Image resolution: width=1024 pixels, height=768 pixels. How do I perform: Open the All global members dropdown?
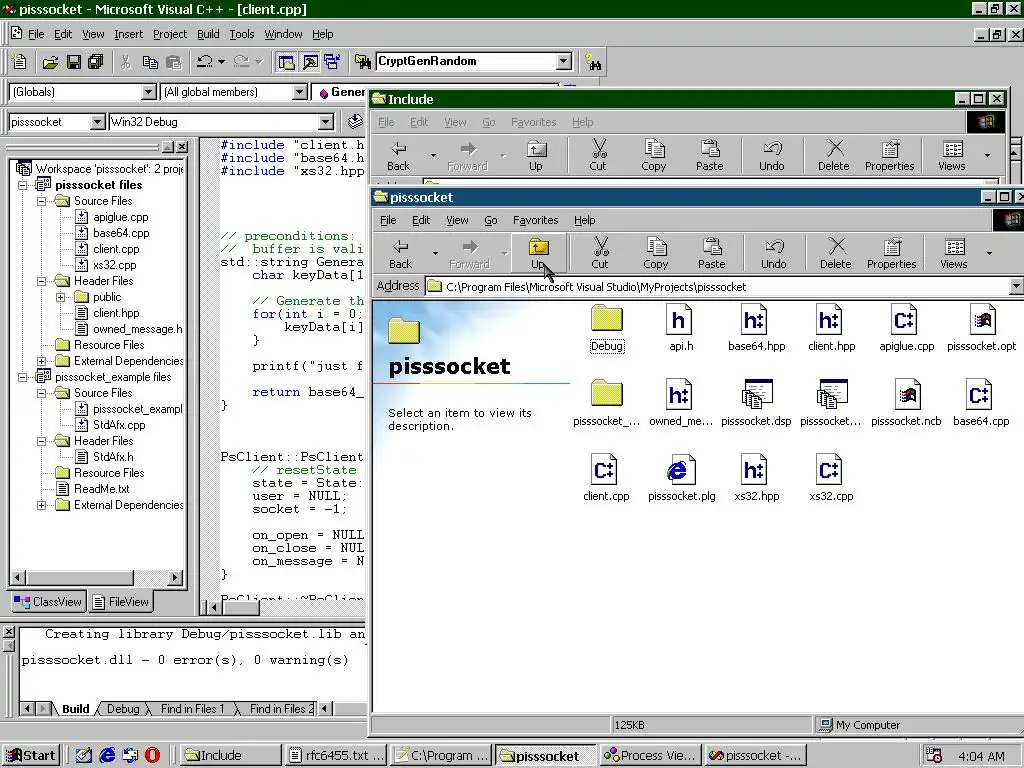[300, 92]
